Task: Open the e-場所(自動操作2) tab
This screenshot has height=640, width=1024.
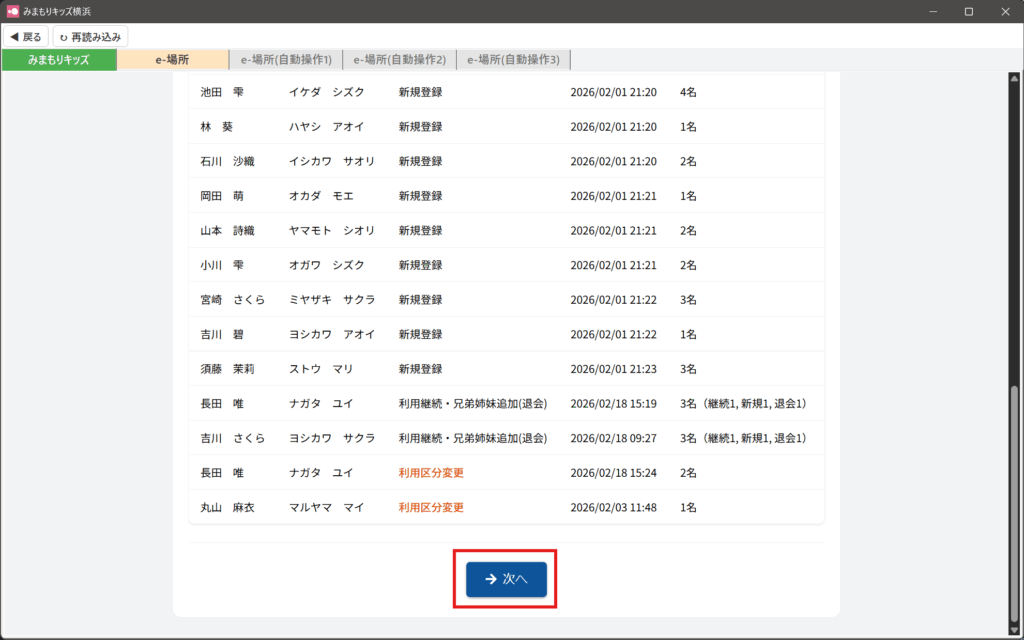Action: 400,60
